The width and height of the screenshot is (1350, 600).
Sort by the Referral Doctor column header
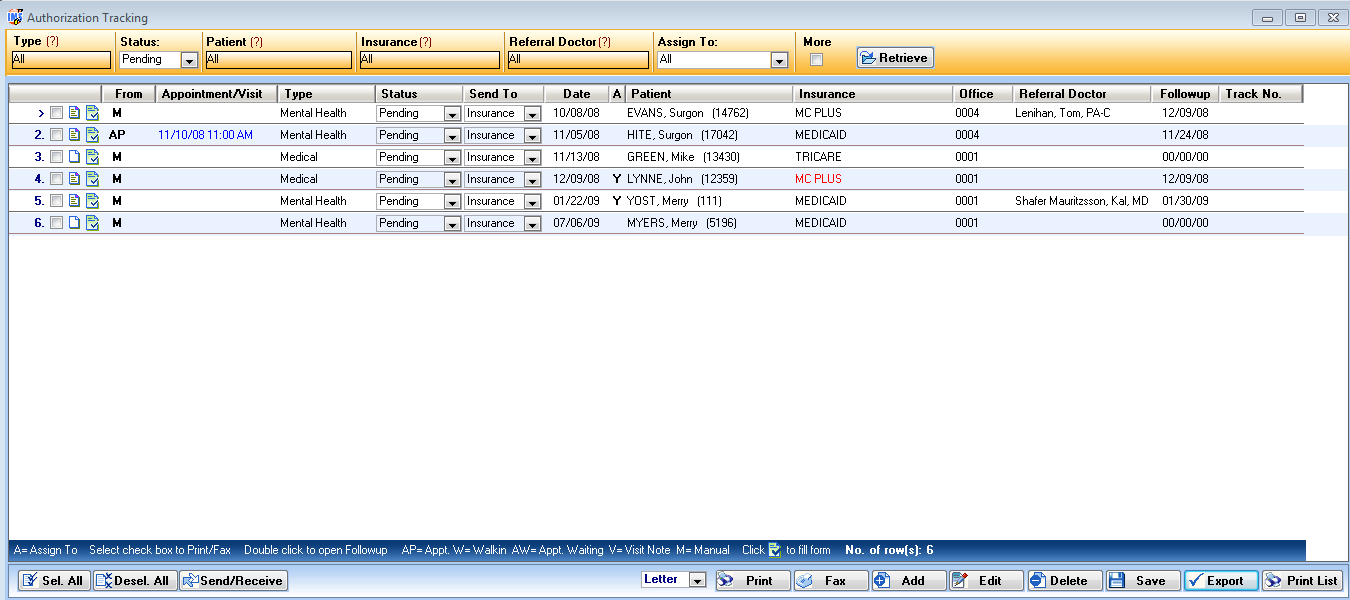1083,94
